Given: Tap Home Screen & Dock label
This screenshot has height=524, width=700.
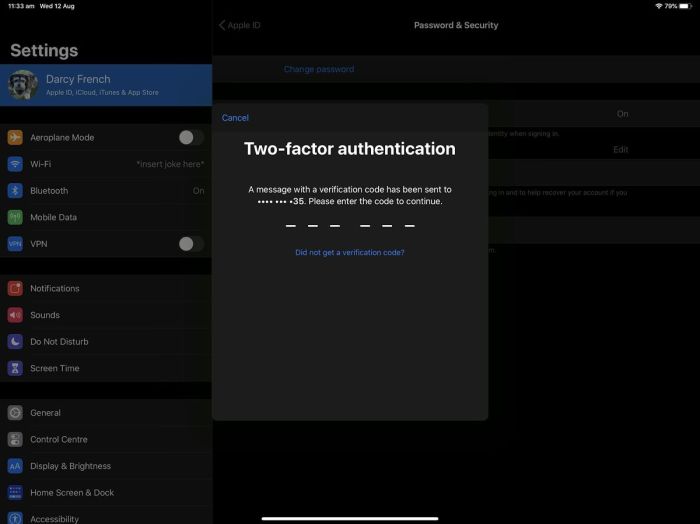Looking at the screenshot, I should 72,492.
